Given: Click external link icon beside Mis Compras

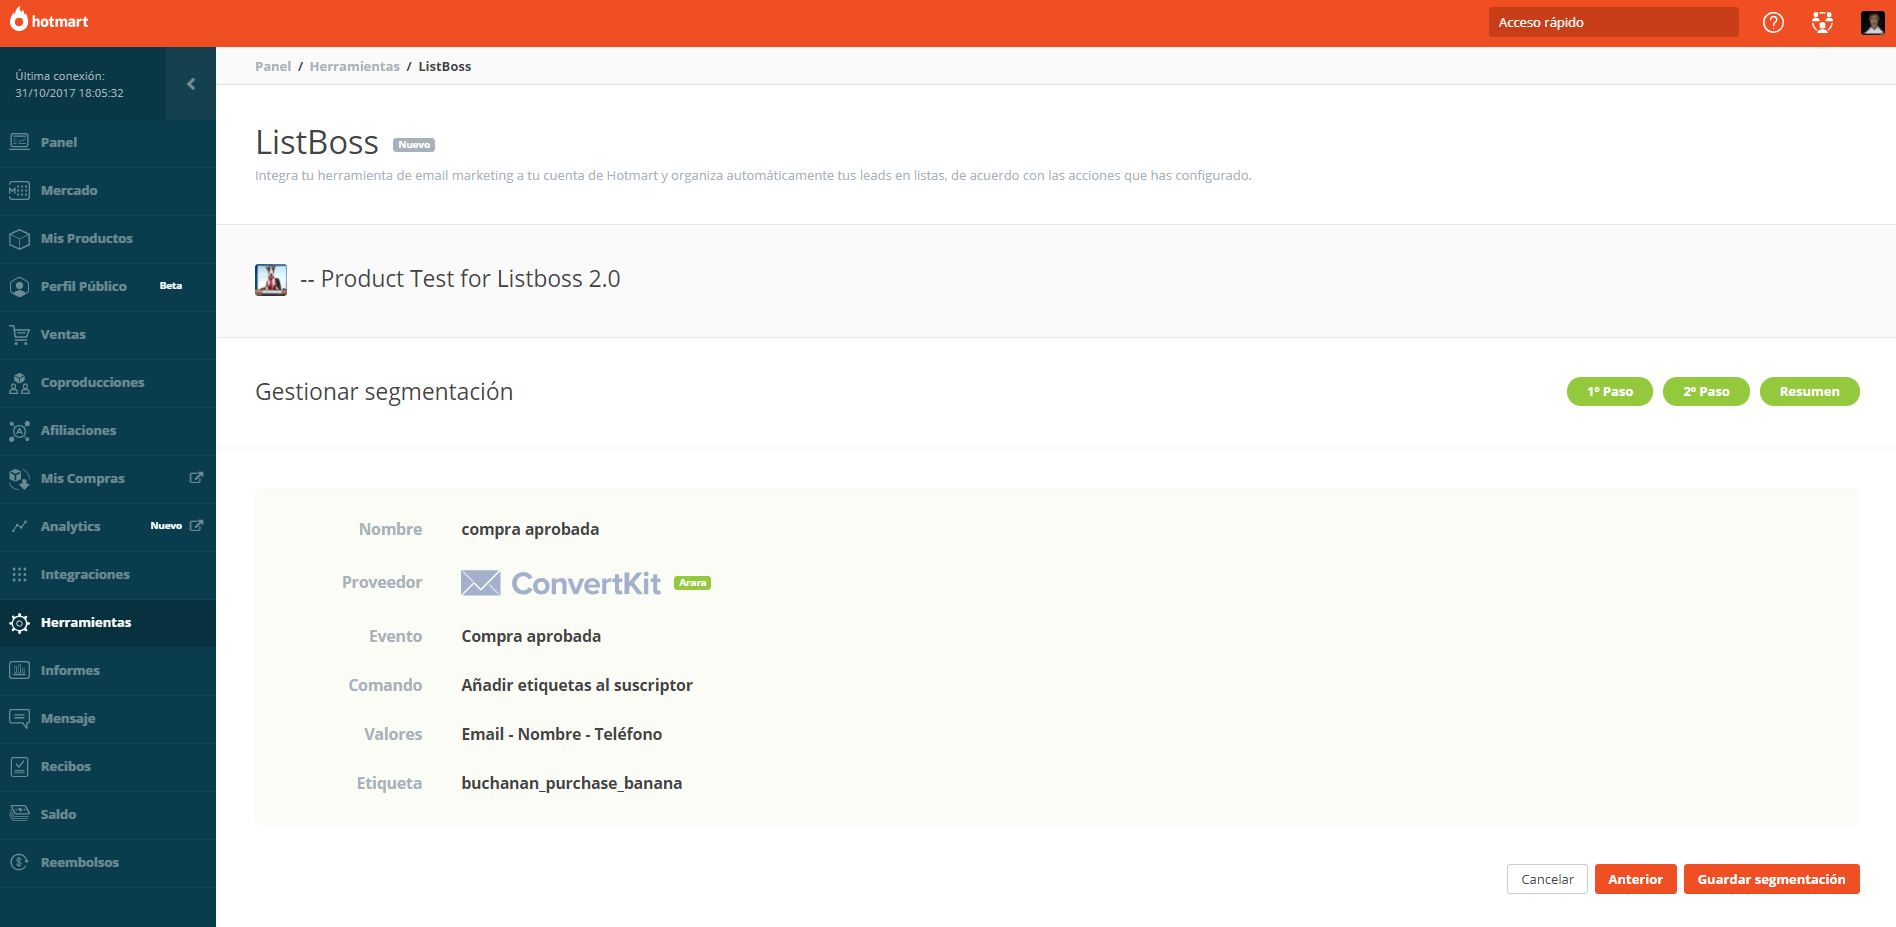Looking at the screenshot, I should [x=196, y=478].
